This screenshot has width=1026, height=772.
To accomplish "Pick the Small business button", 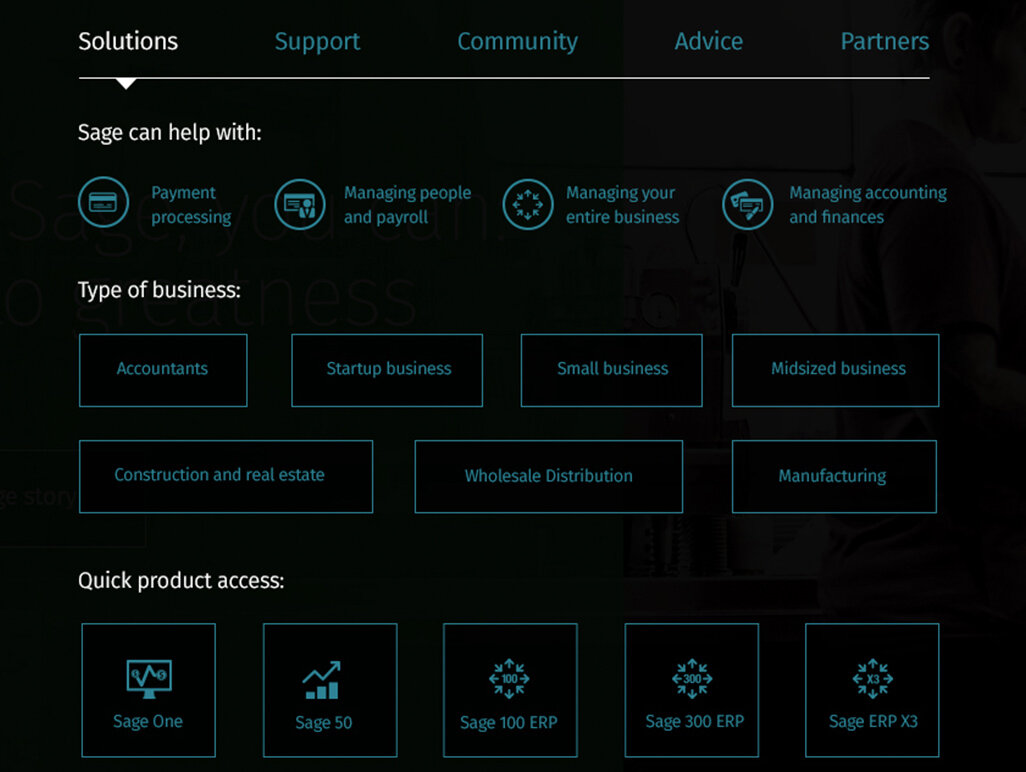I will tap(611, 370).
